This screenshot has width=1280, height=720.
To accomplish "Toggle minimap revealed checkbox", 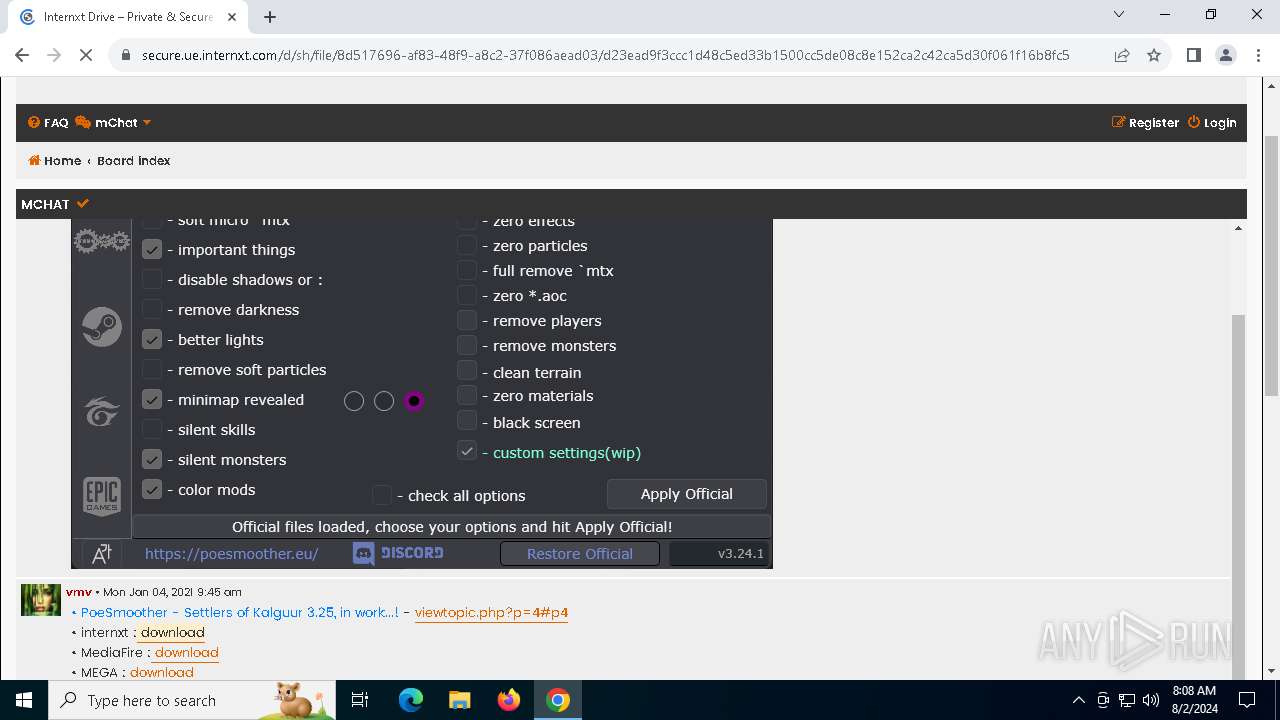I will coord(152,399).
